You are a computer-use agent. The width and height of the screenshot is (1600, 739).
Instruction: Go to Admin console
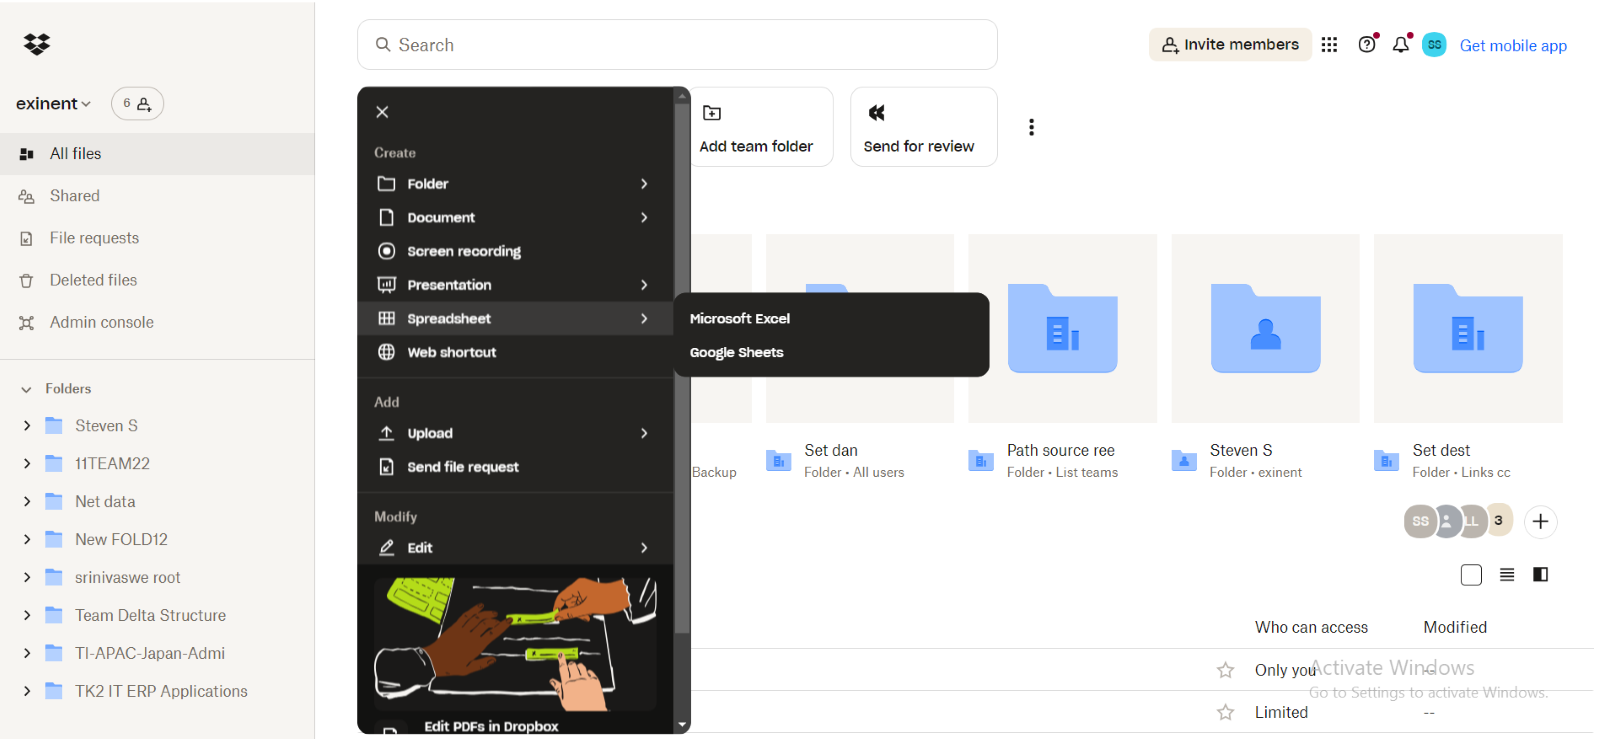(x=101, y=322)
